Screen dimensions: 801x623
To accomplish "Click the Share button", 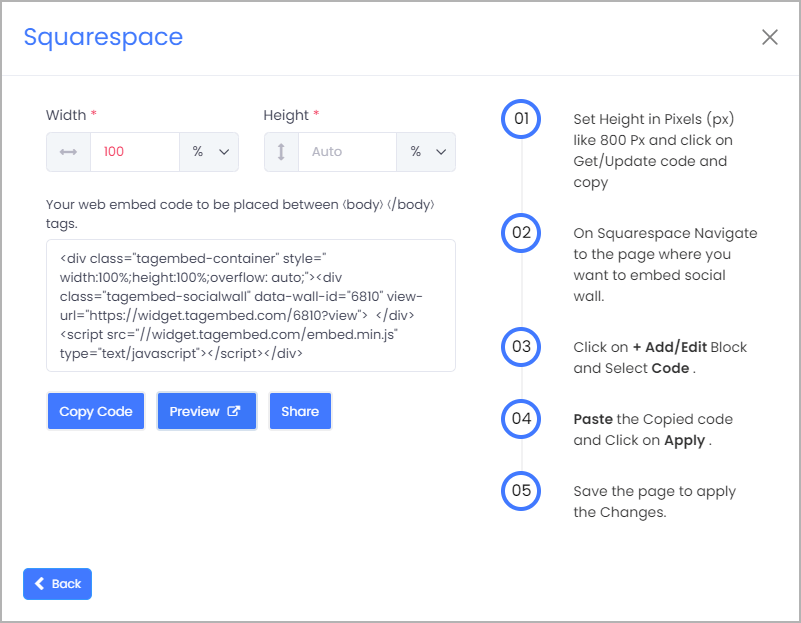I will pos(300,411).
